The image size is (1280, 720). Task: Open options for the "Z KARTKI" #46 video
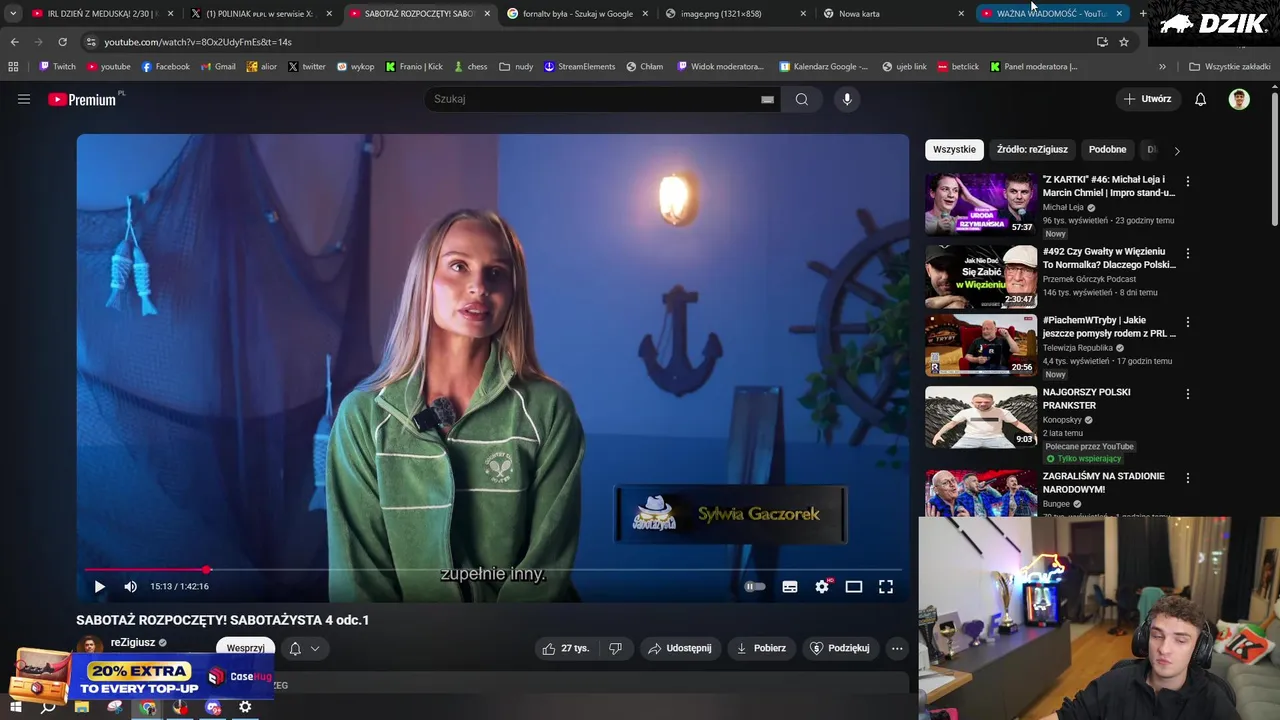(1187, 181)
